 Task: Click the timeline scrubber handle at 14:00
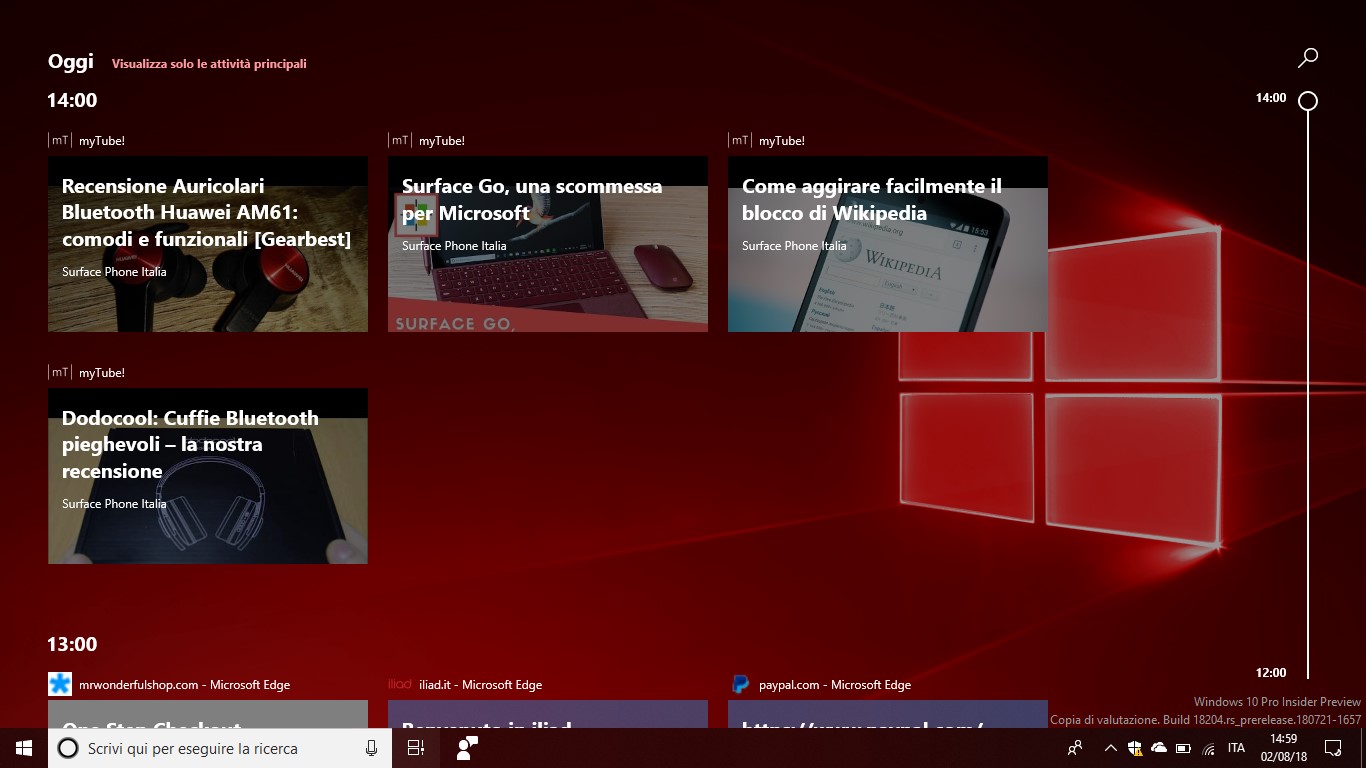1307,101
